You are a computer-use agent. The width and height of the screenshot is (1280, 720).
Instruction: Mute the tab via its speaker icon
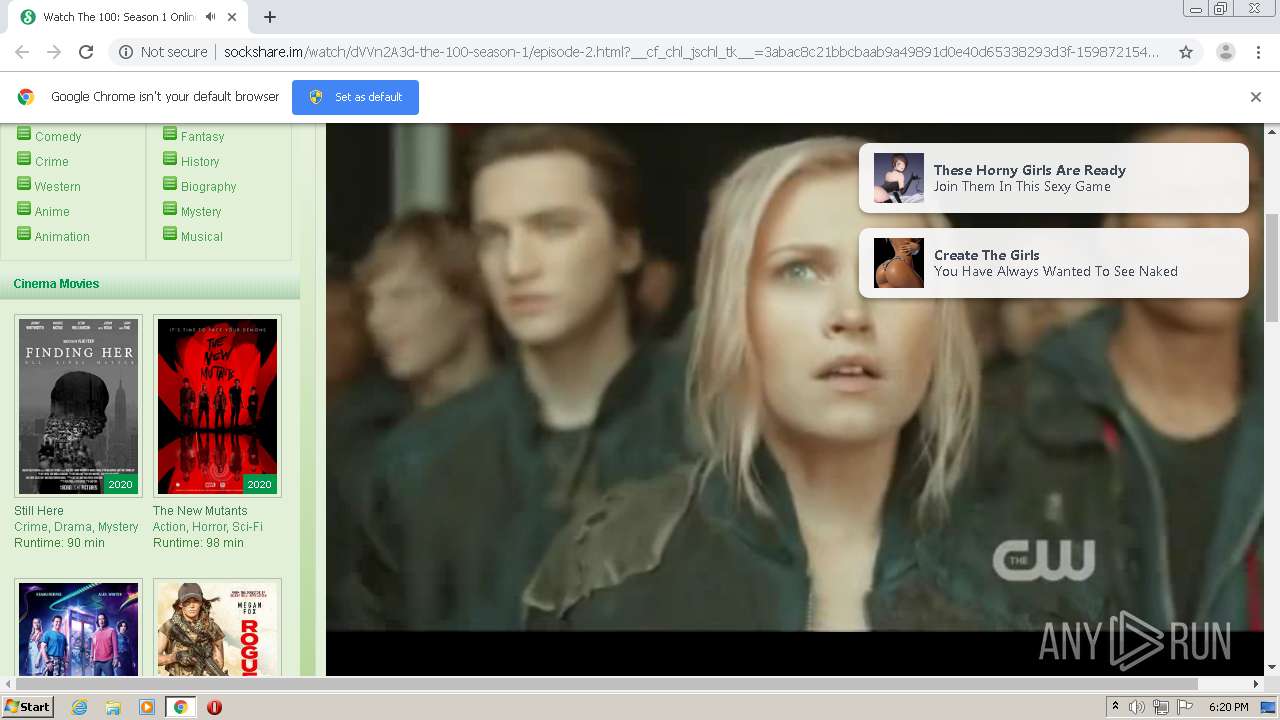point(210,17)
